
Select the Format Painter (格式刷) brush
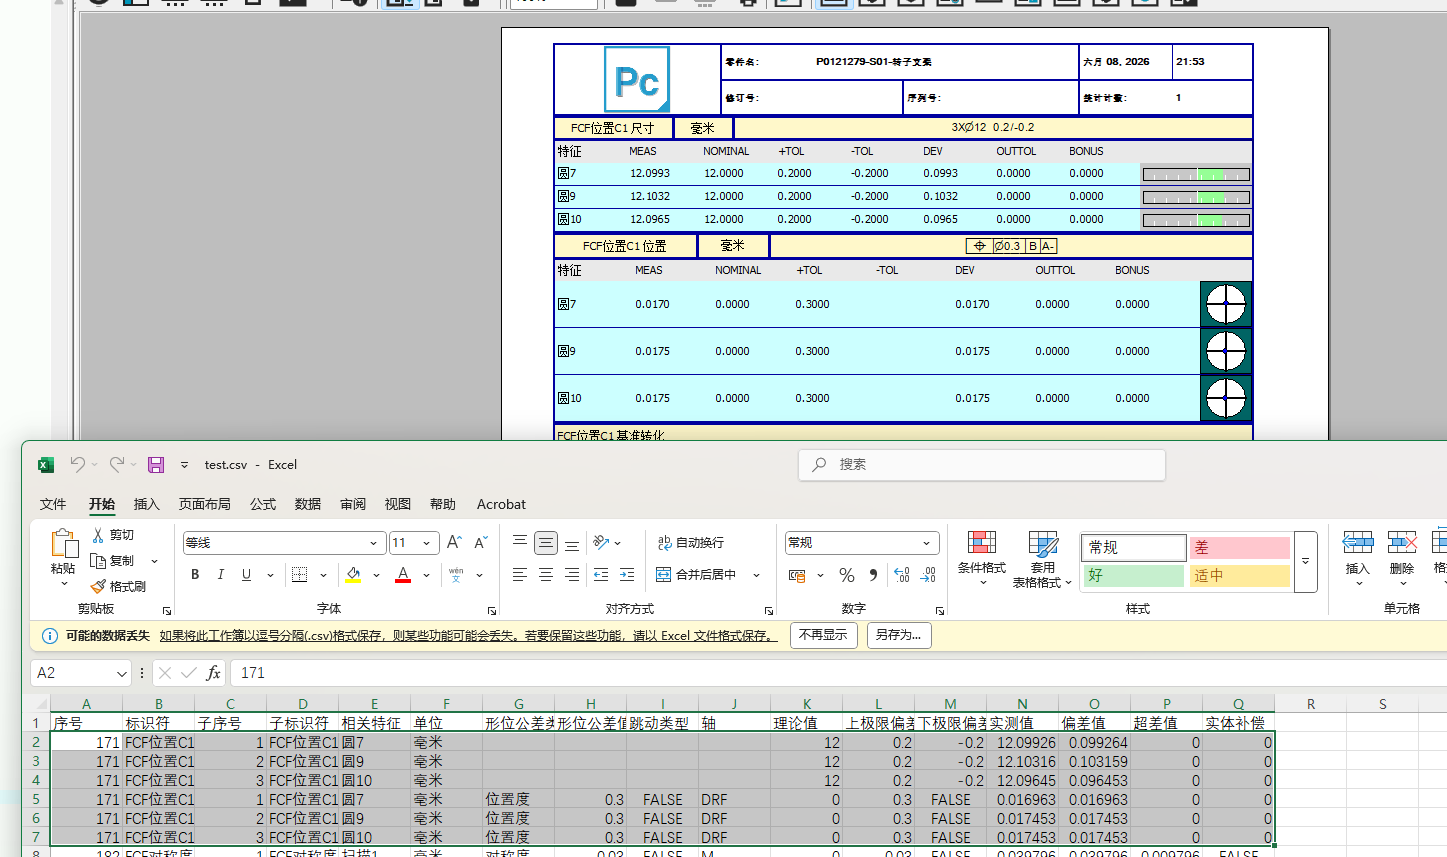98,587
